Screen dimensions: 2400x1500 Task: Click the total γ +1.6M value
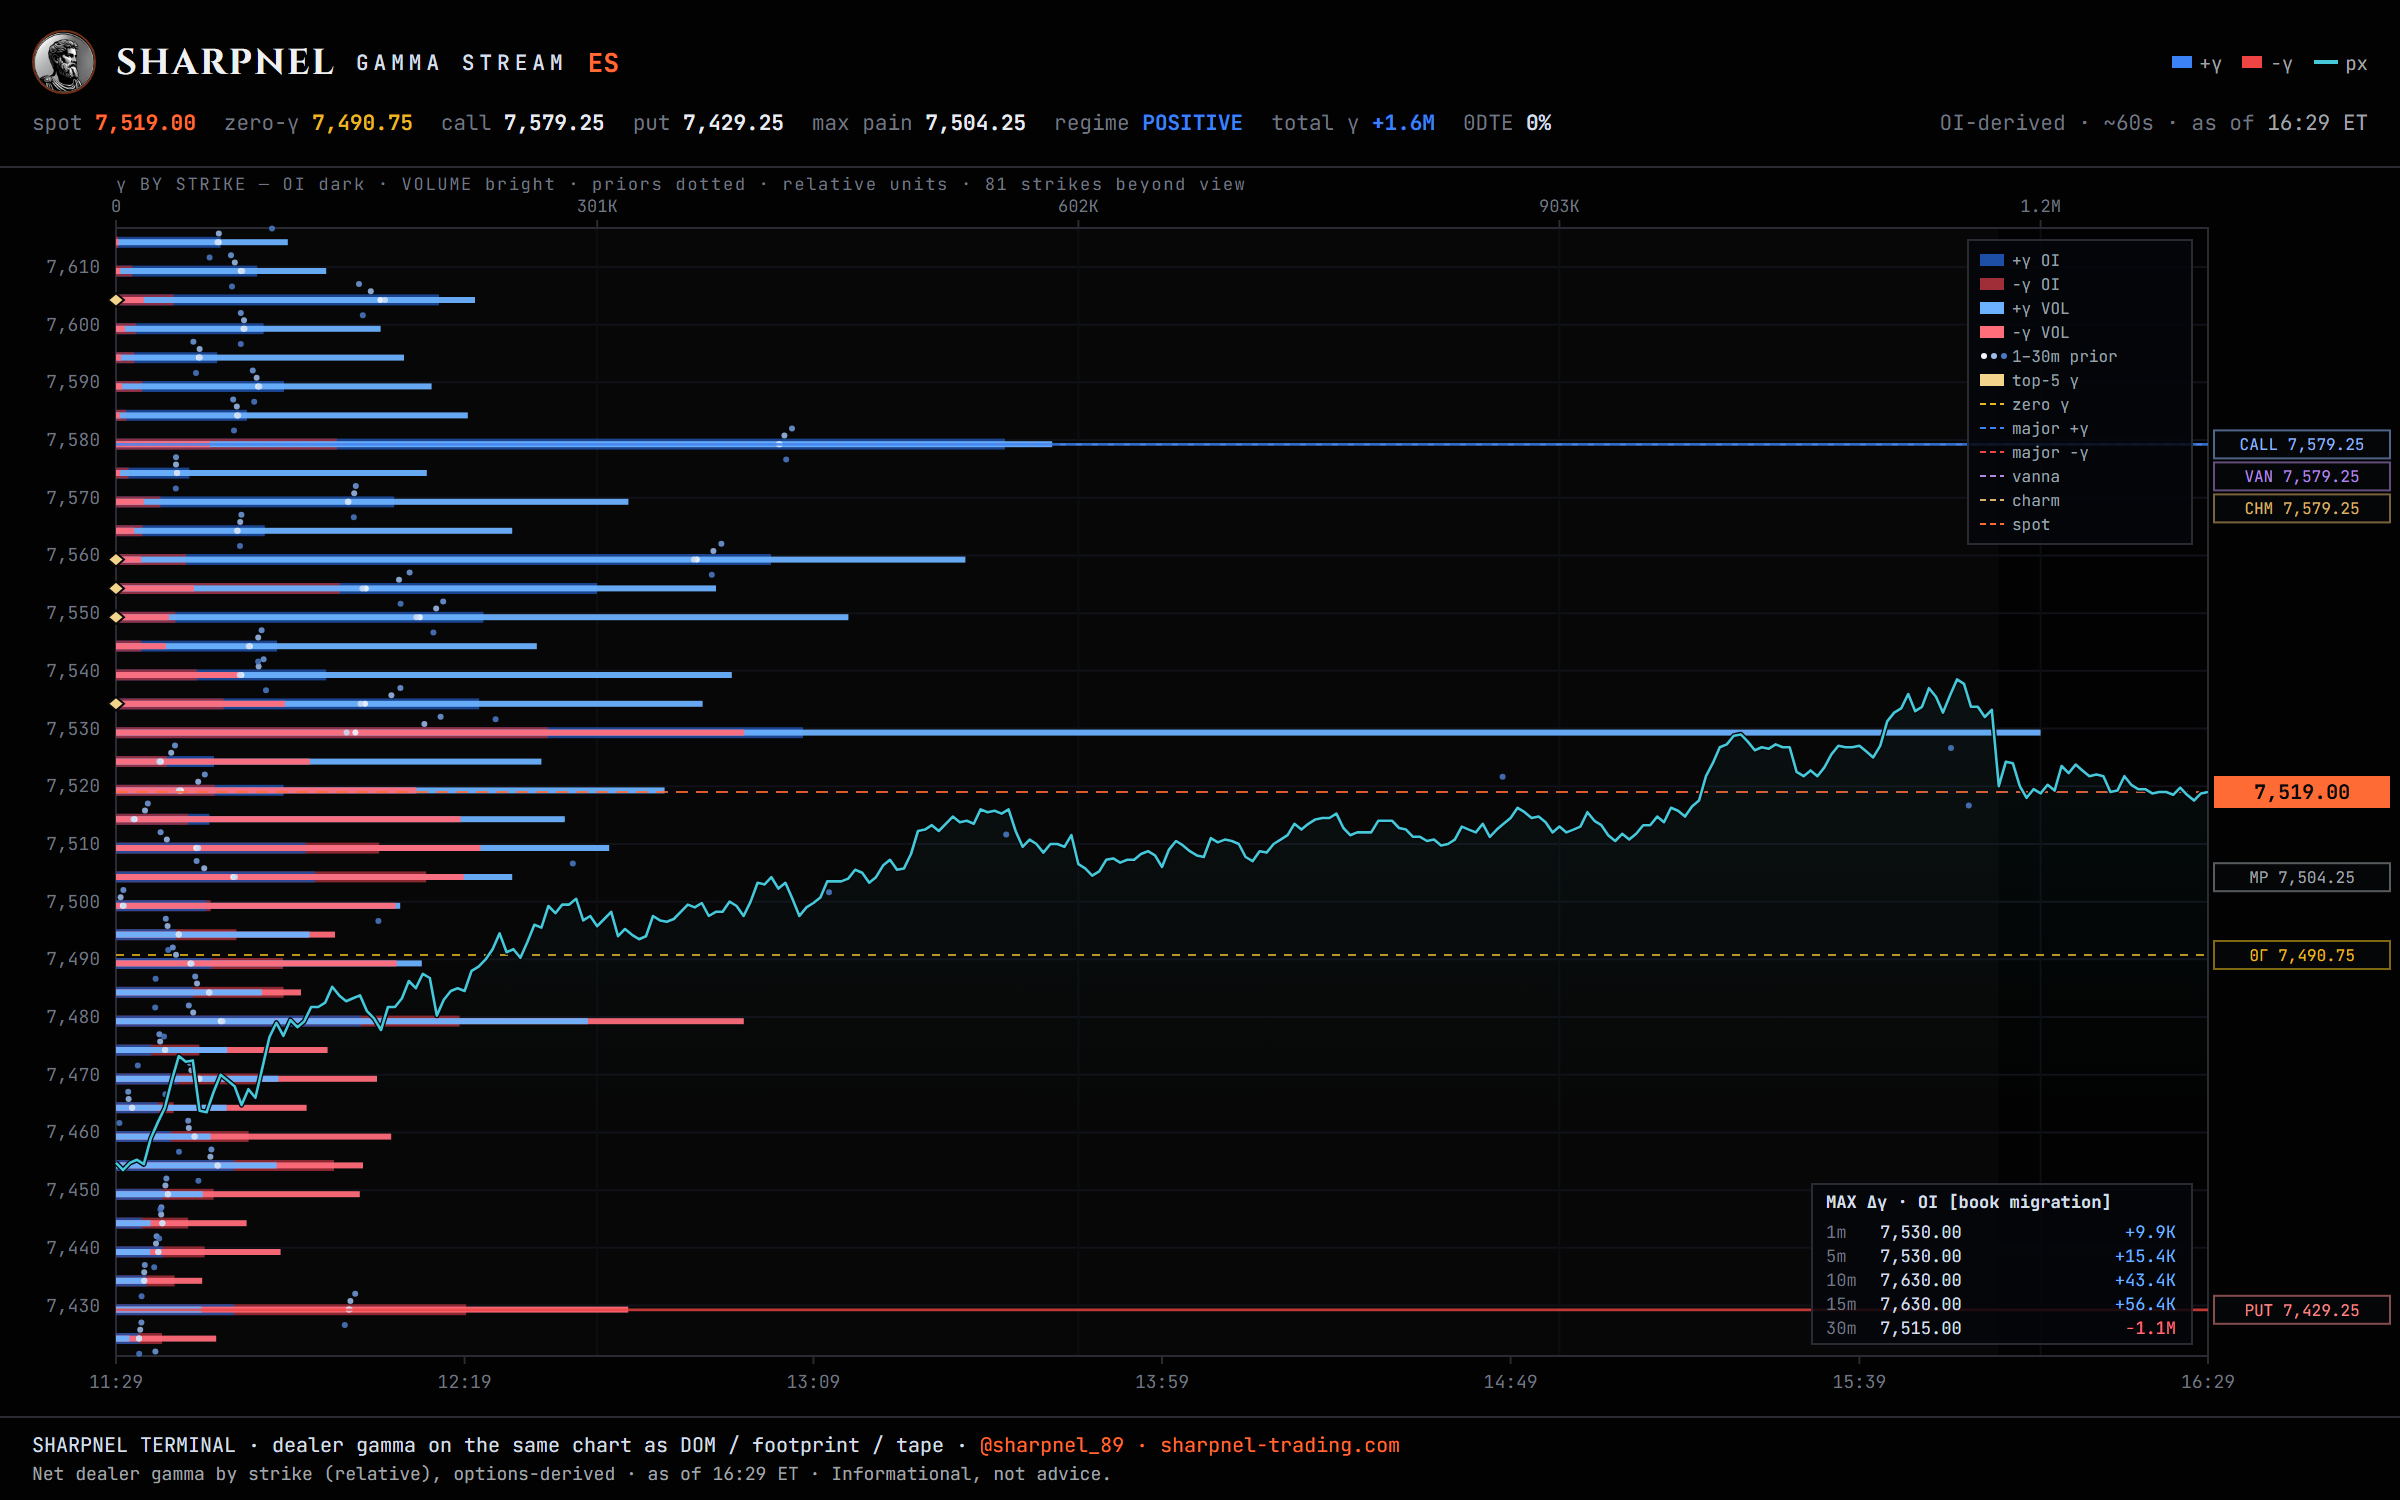[x=1403, y=123]
